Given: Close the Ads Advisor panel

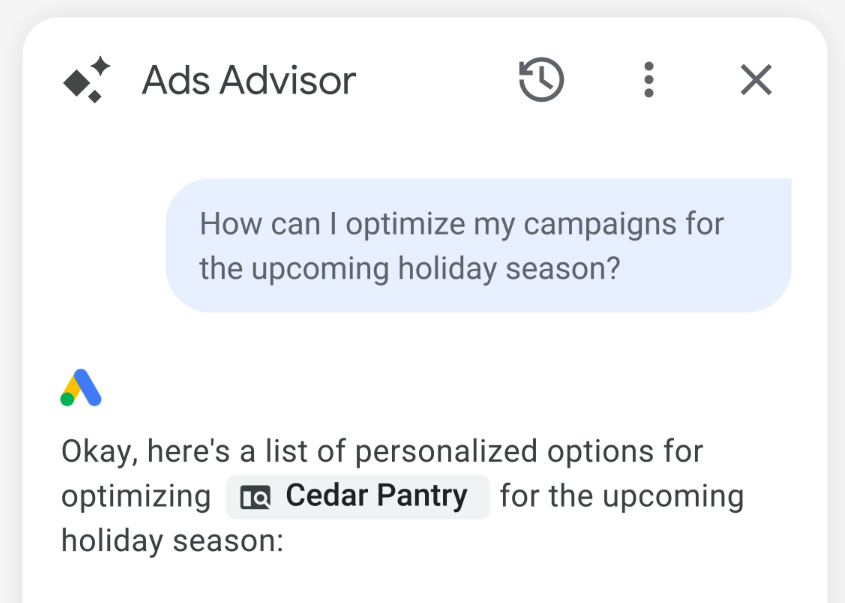Looking at the screenshot, I should click(x=756, y=79).
